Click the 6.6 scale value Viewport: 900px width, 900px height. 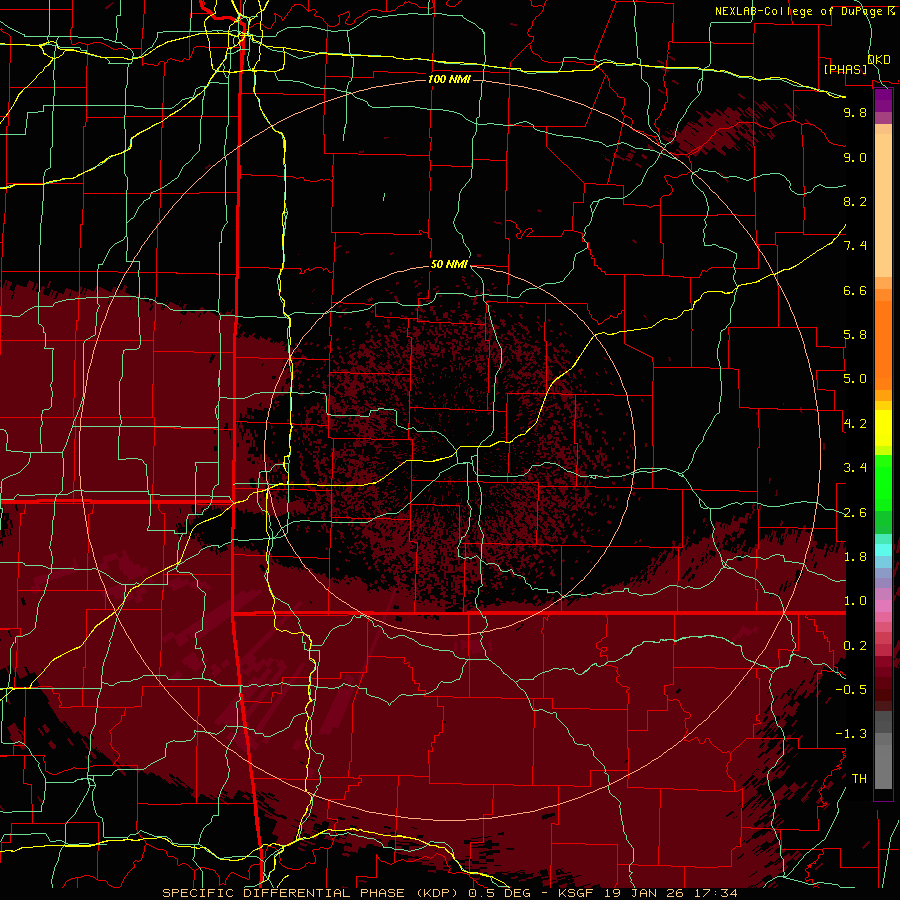[855, 290]
